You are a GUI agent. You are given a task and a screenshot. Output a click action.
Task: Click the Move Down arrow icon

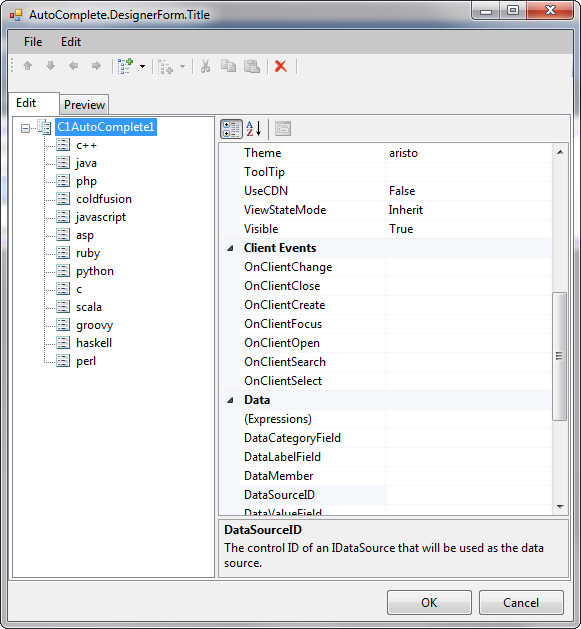(51, 66)
